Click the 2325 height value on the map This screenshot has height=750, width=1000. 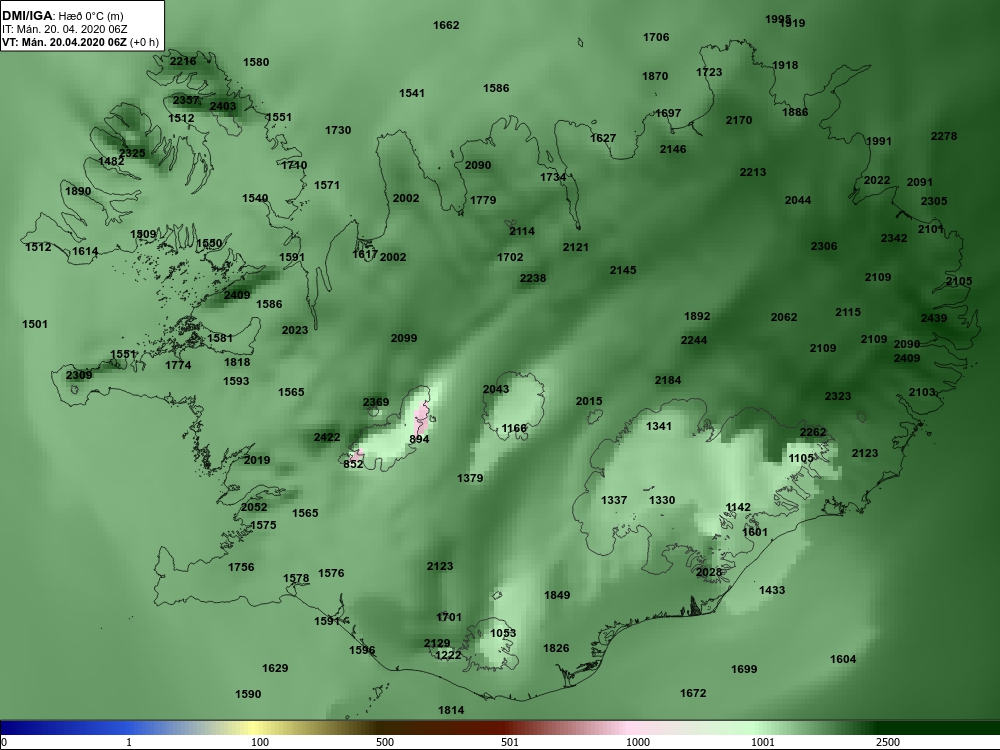pos(132,153)
